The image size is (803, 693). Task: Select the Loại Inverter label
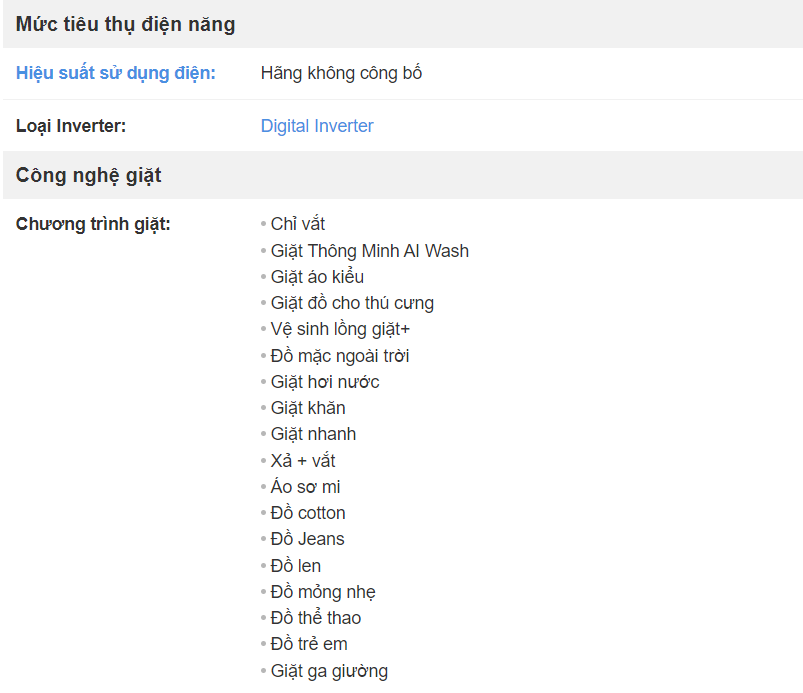[x=71, y=126]
